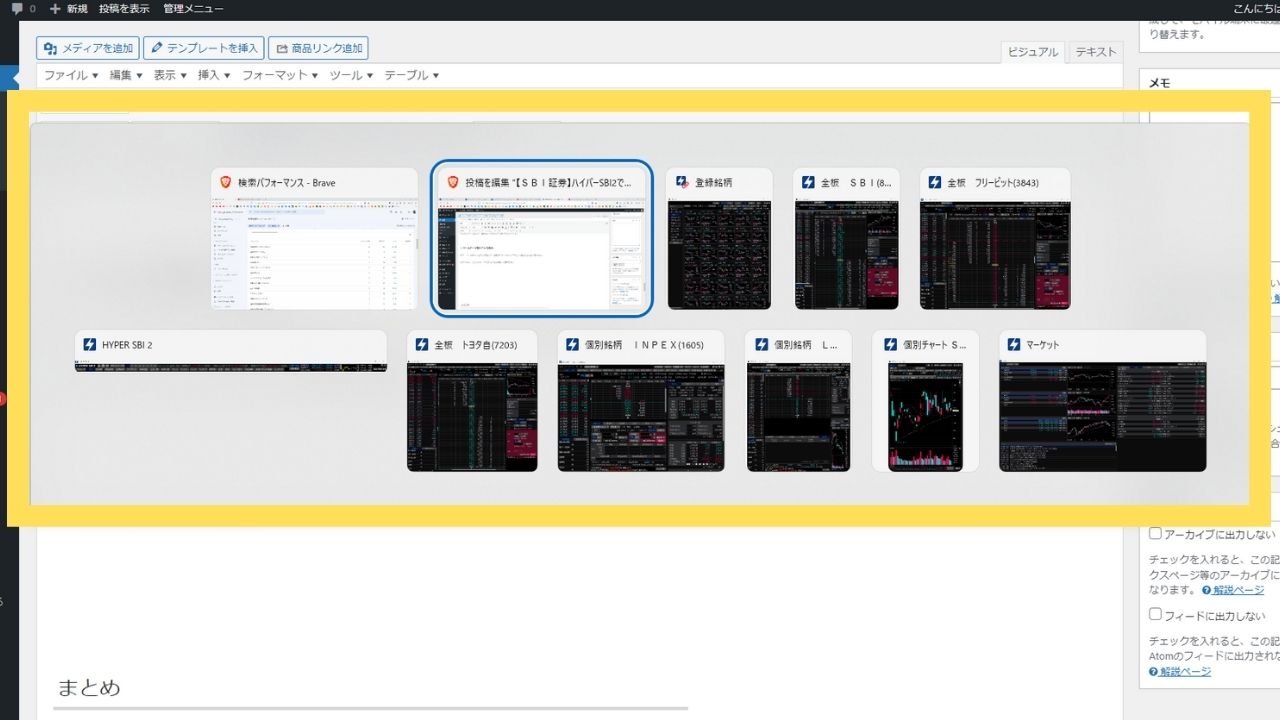Click Brave icon on 検索パフォーマンス window
This screenshot has height=720, width=1280.
[x=225, y=183]
